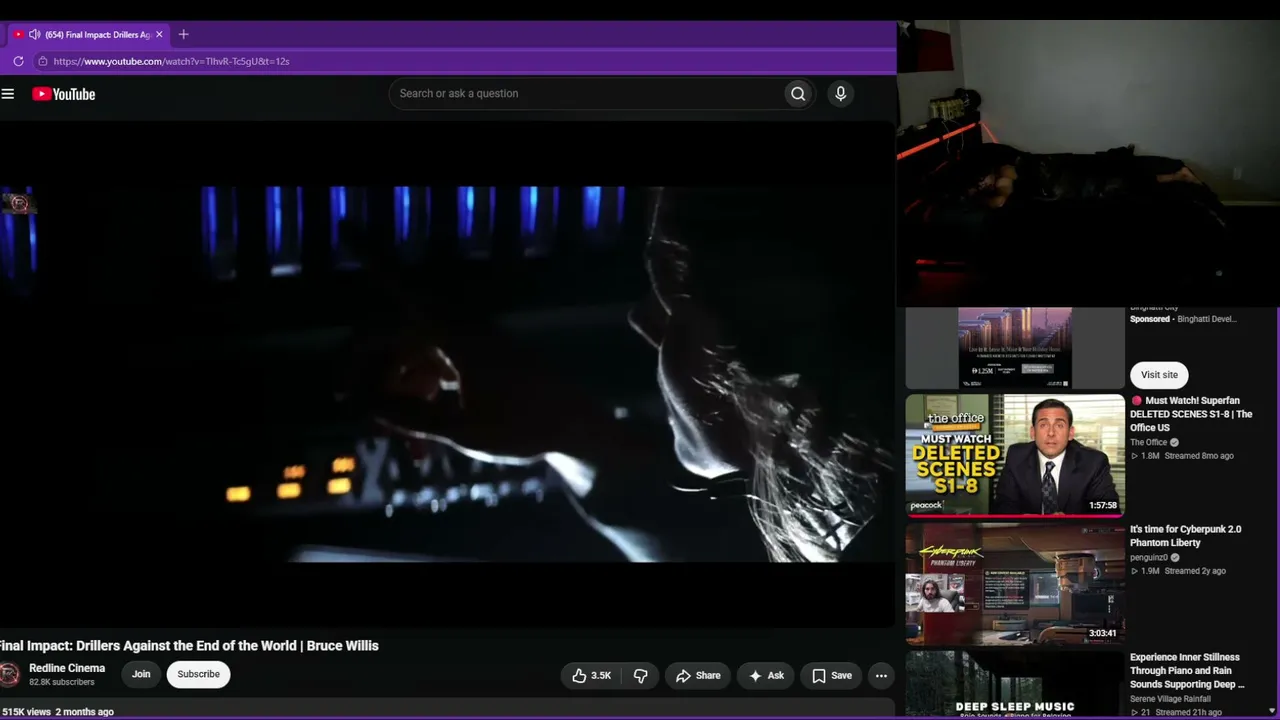Open the YouTube guide hamburger menu

click(x=8, y=94)
